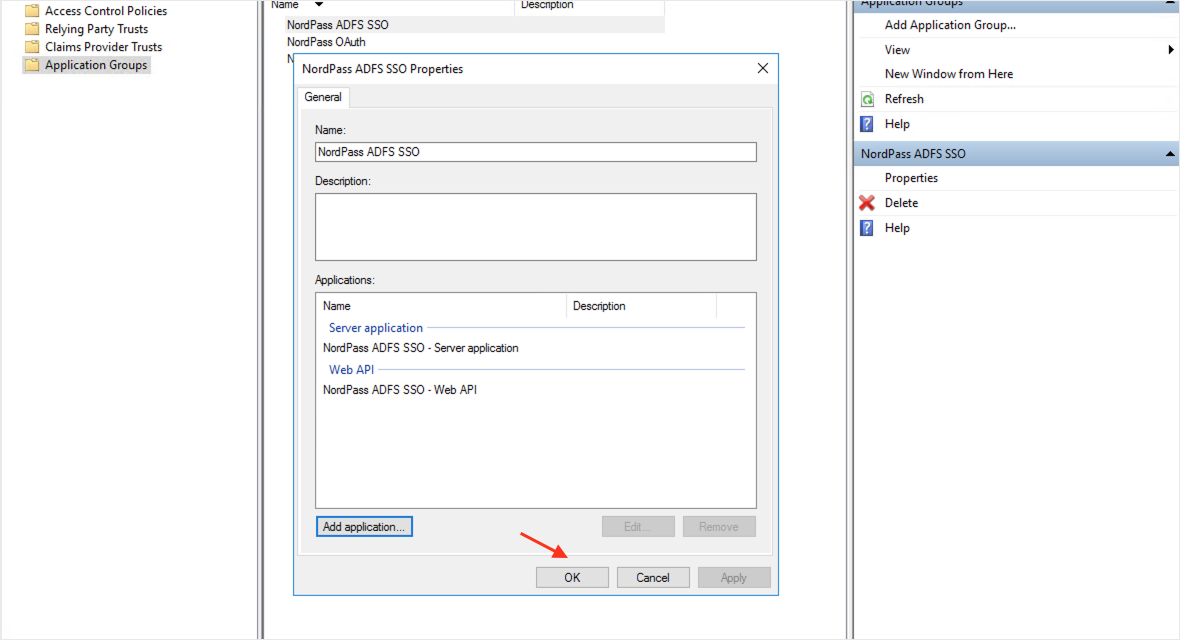1180x640 pixels.
Task: Click the Claims Provider Trusts folder icon
Action: pyautogui.click(x=32, y=47)
